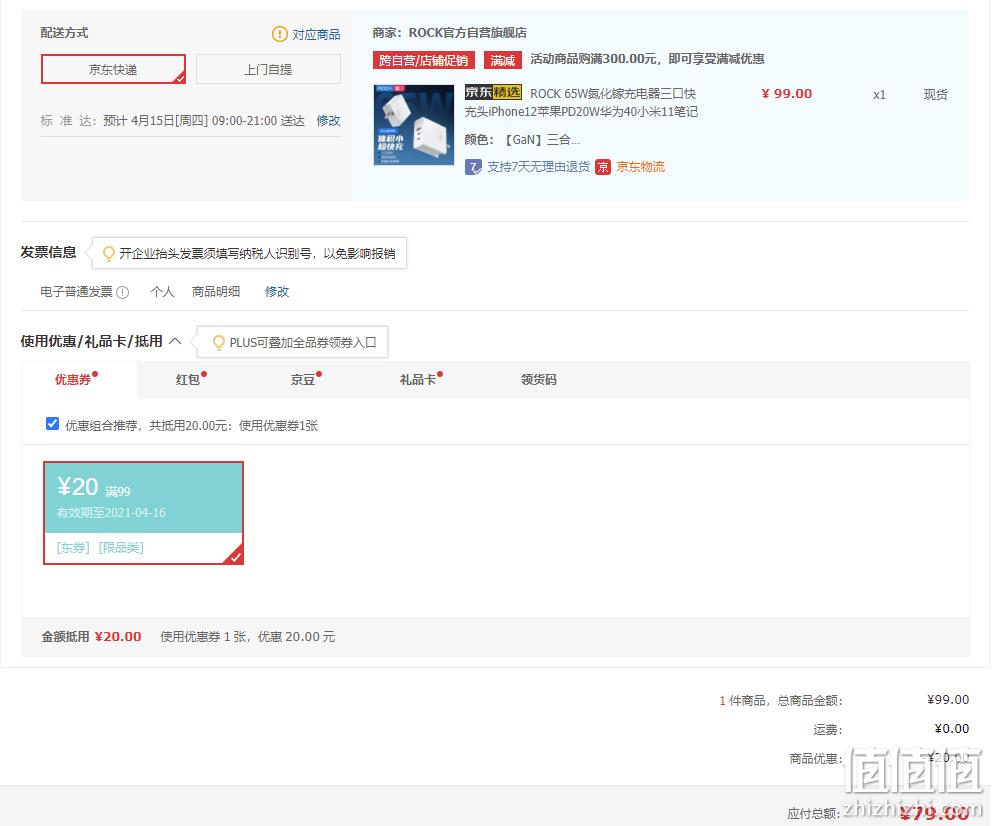Click the 运费 ¥0.00 value

pyautogui.click(x=952, y=729)
